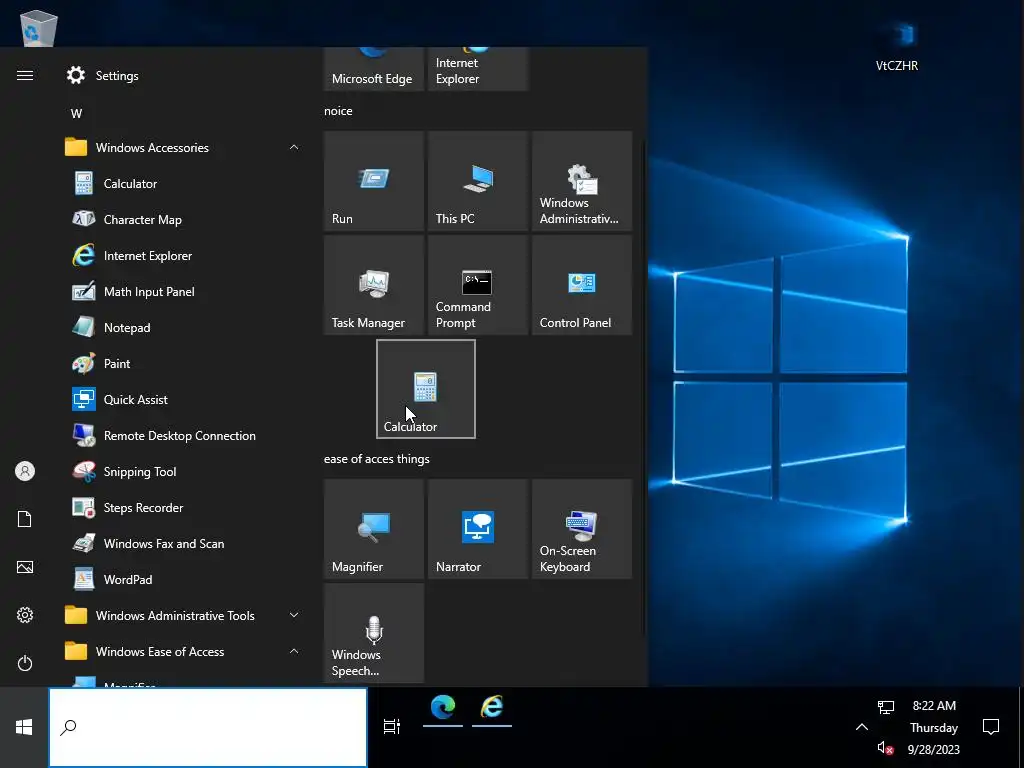1024x768 pixels.
Task: Click the Calculator tile in the tile area
Action: [x=426, y=389]
